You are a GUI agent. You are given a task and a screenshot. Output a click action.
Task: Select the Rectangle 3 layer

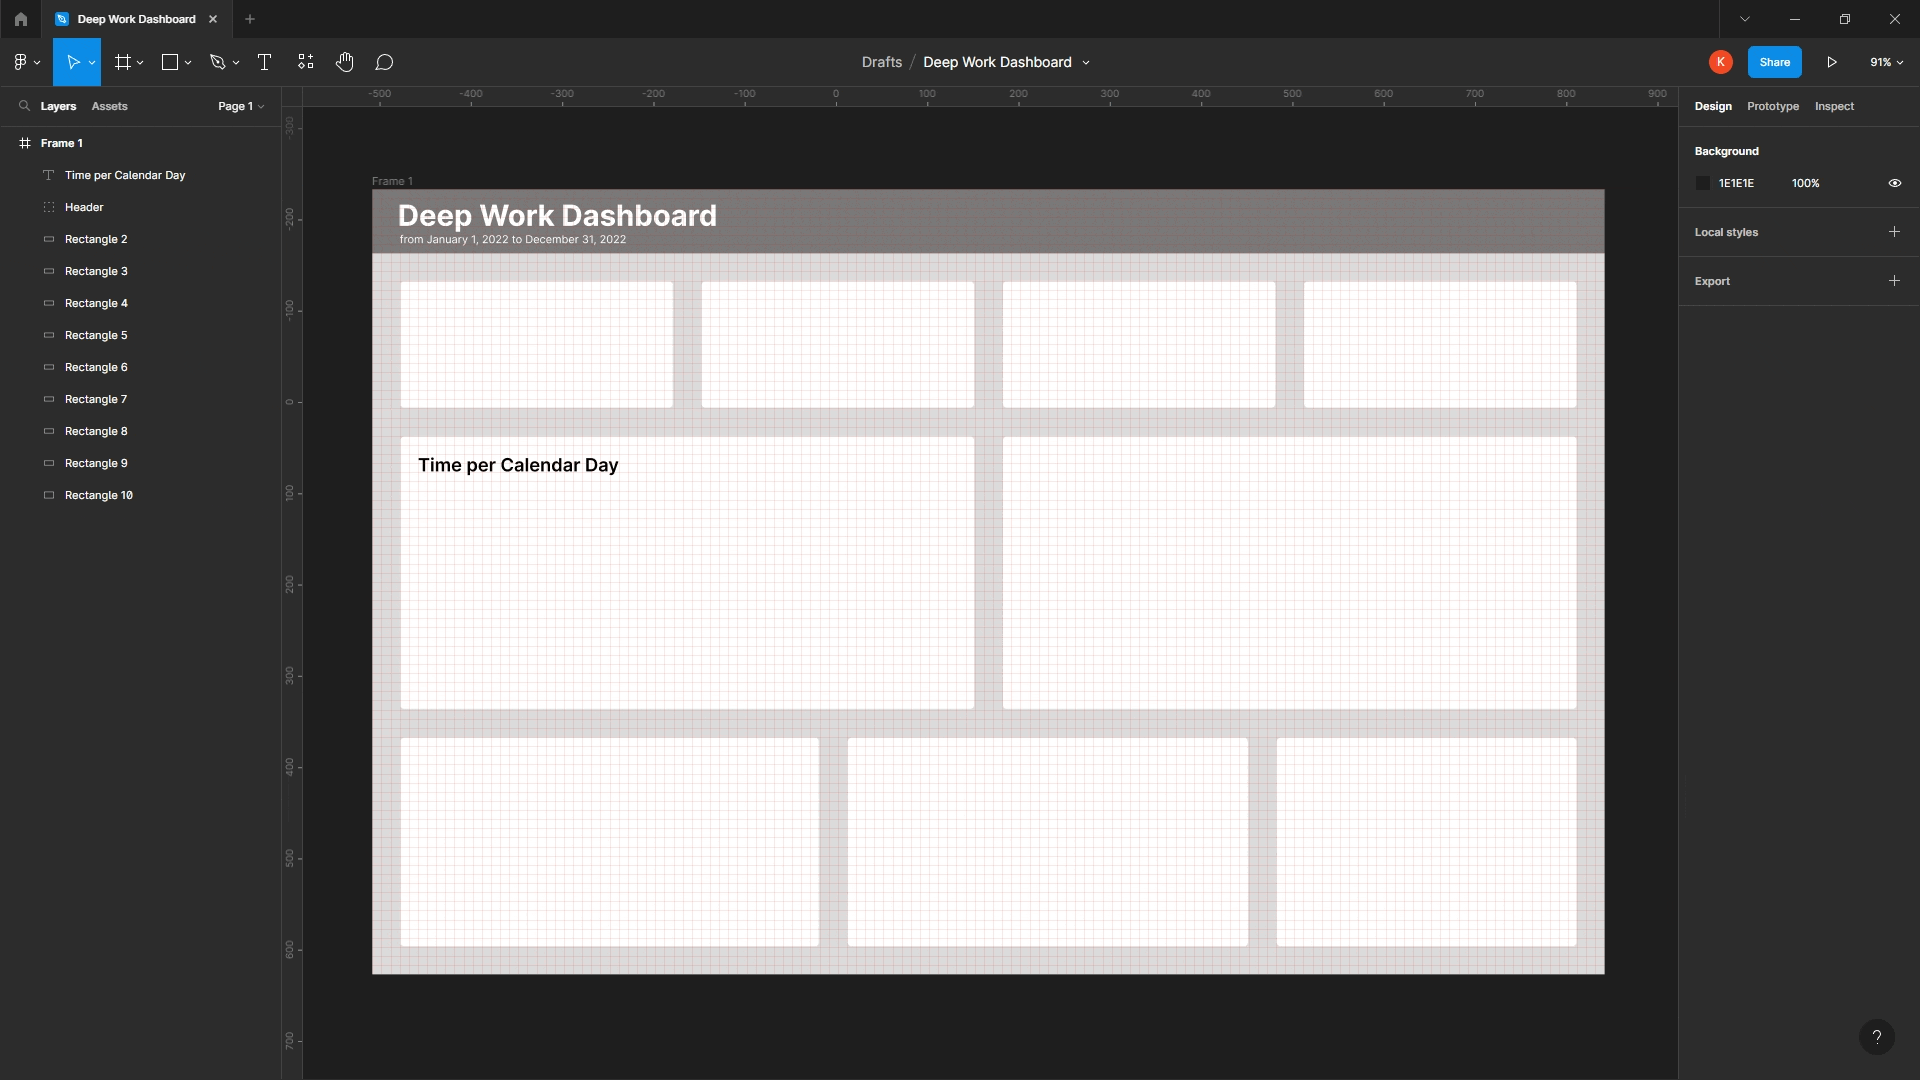[140, 271]
